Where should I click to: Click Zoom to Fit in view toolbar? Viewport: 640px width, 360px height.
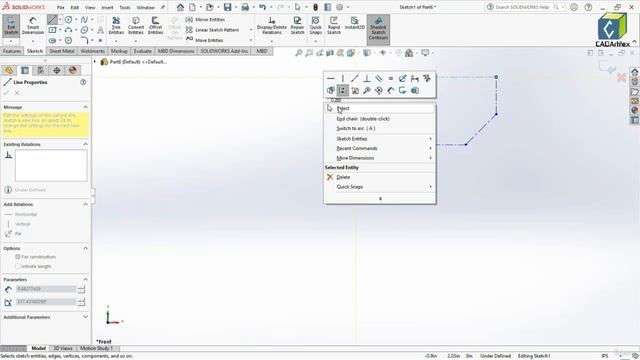(299, 53)
